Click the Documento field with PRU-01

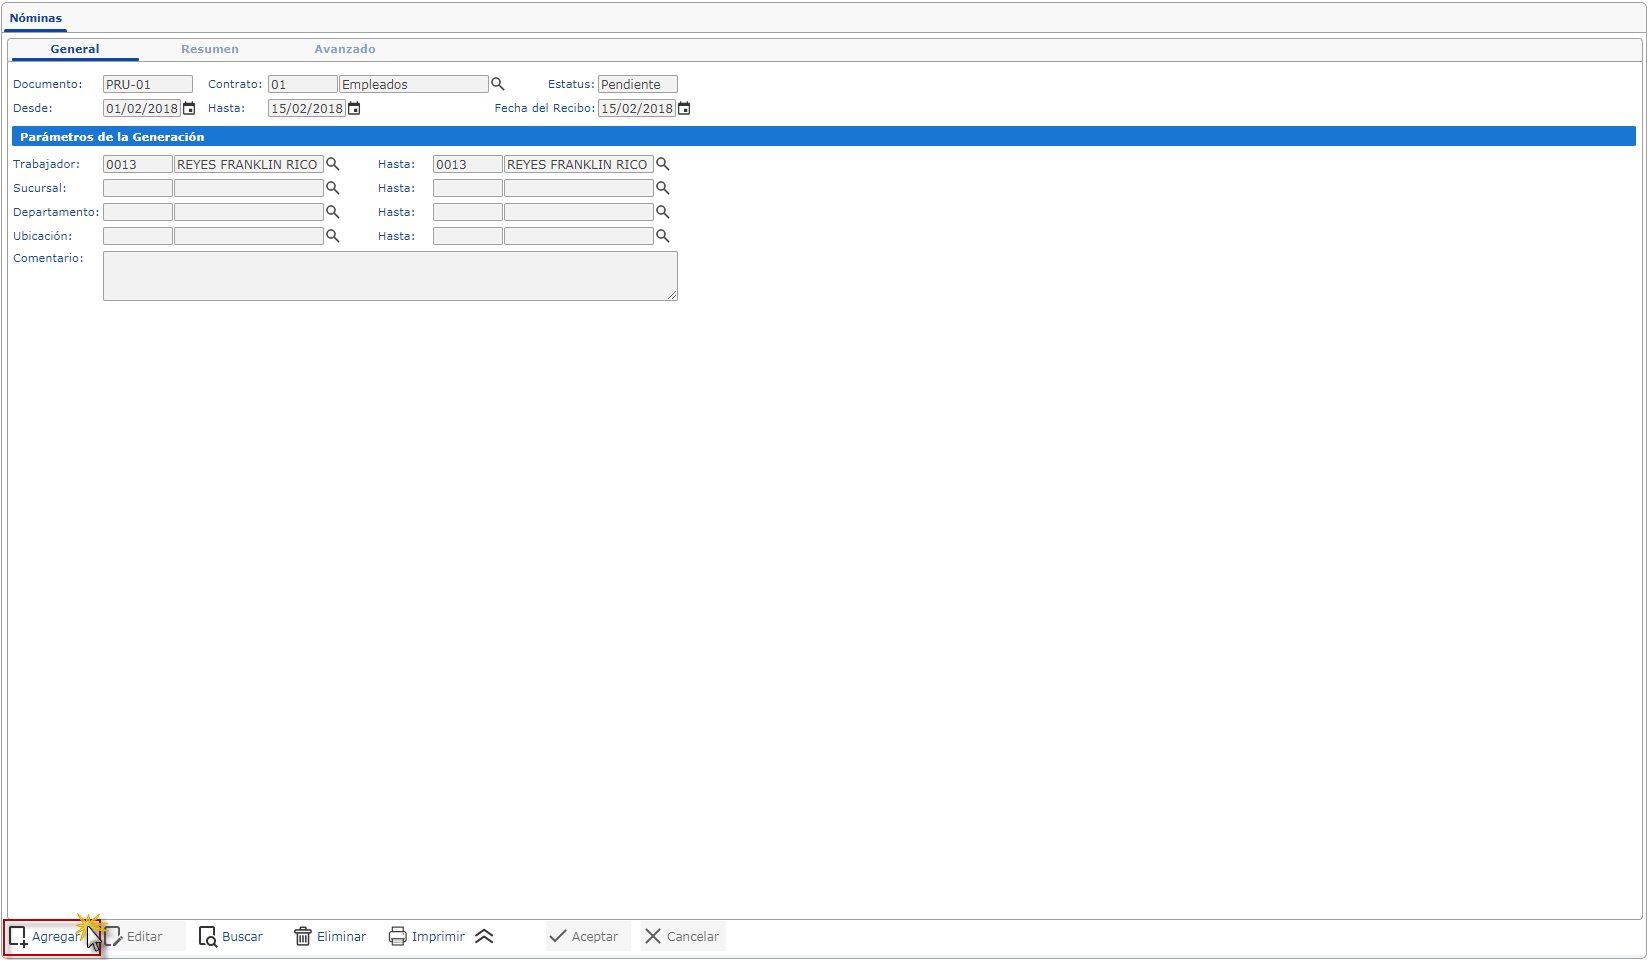click(147, 85)
